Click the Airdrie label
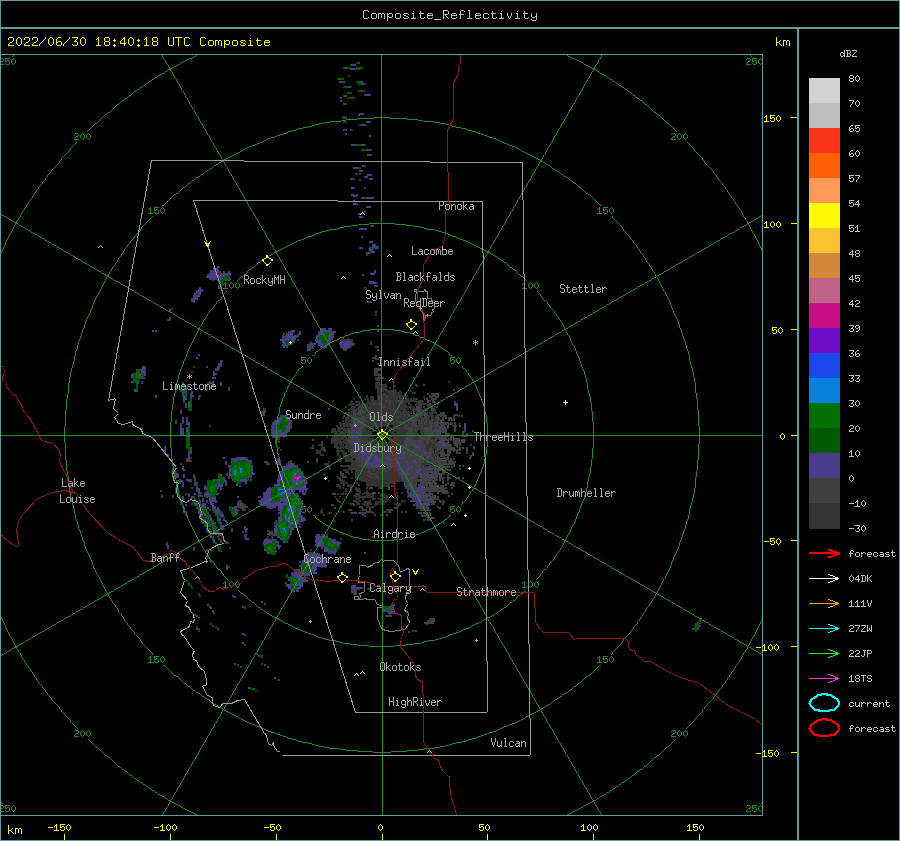 pyautogui.click(x=394, y=534)
